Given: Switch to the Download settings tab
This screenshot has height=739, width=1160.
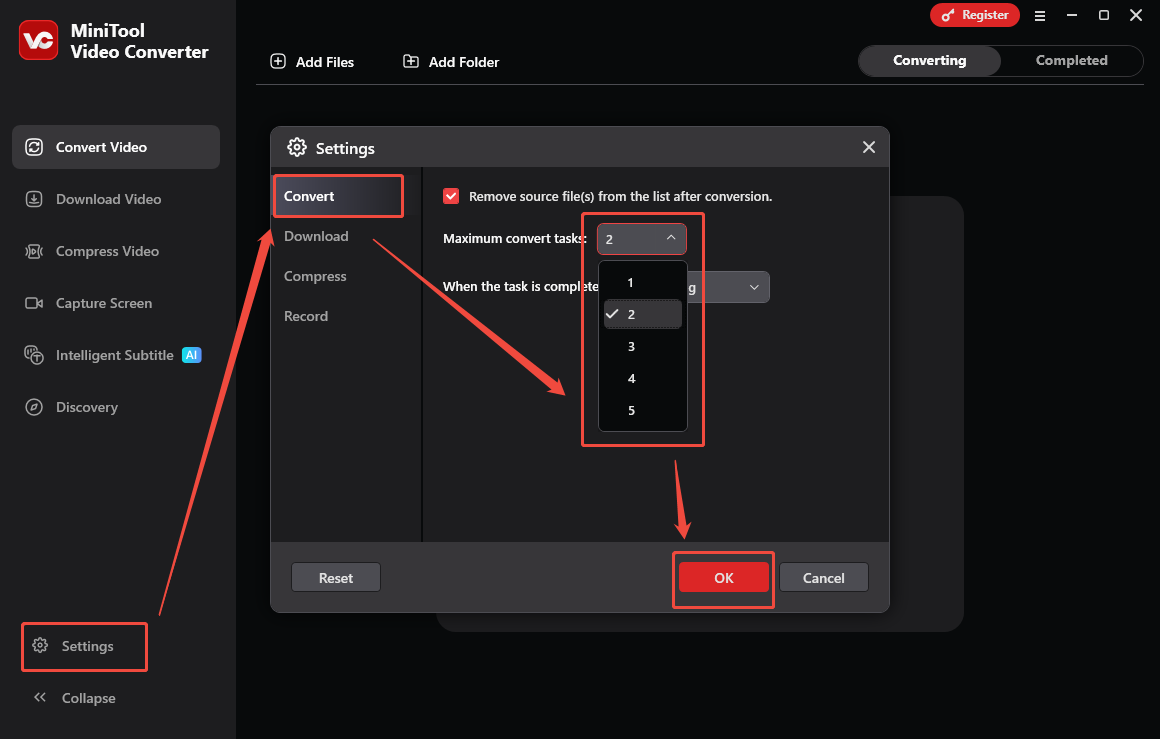Looking at the screenshot, I should tap(316, 236).
